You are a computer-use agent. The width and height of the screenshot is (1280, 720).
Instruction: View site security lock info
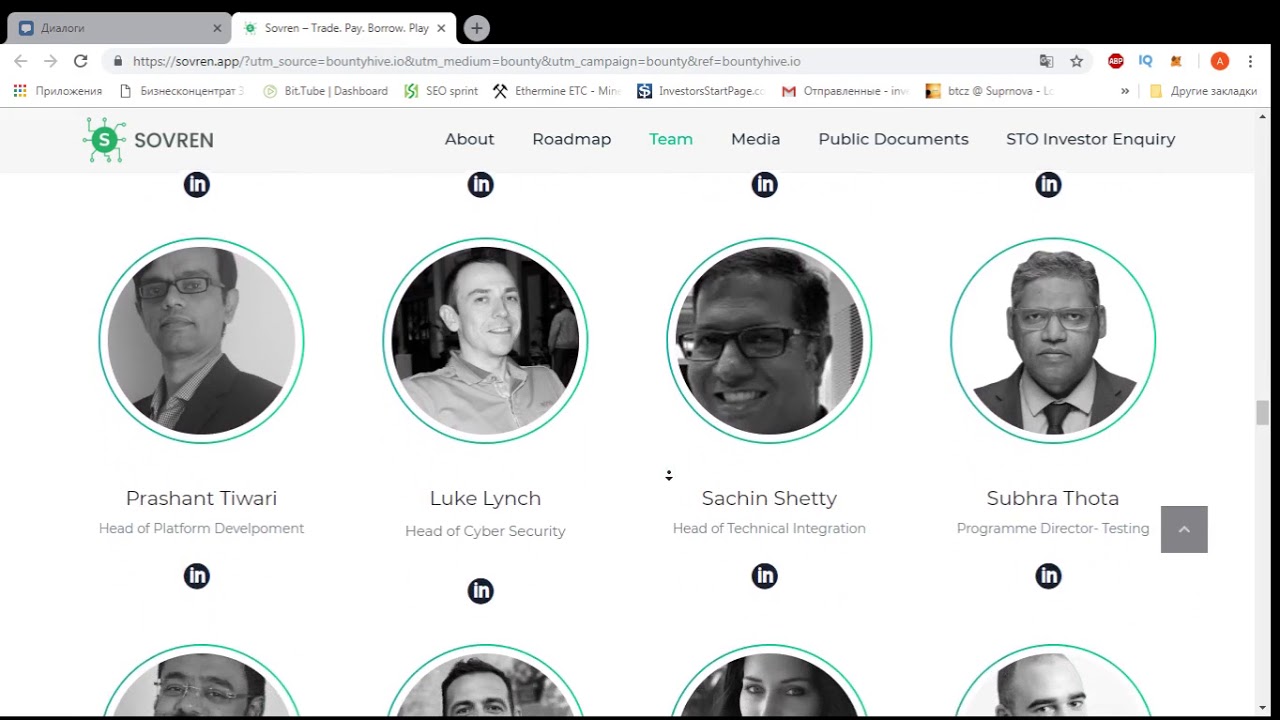[x=118, y=61]
